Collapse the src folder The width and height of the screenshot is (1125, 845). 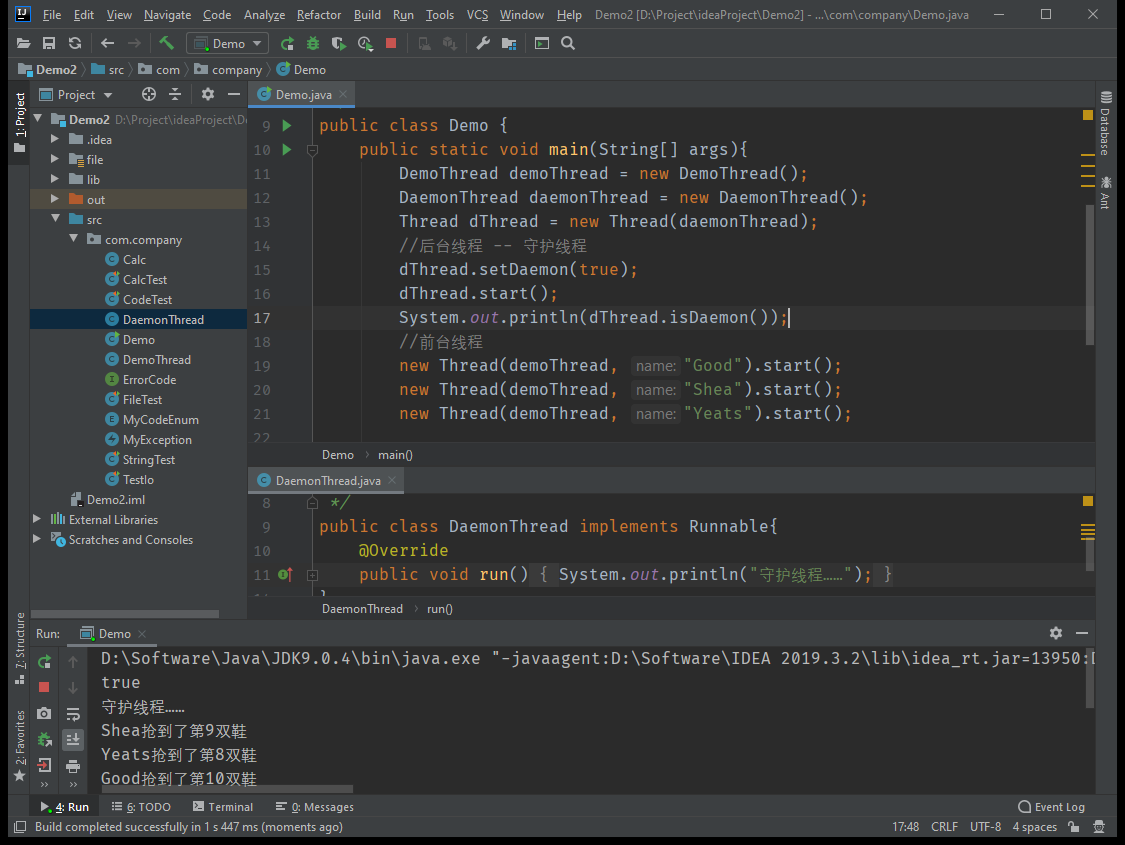click(x=55, y=218)
